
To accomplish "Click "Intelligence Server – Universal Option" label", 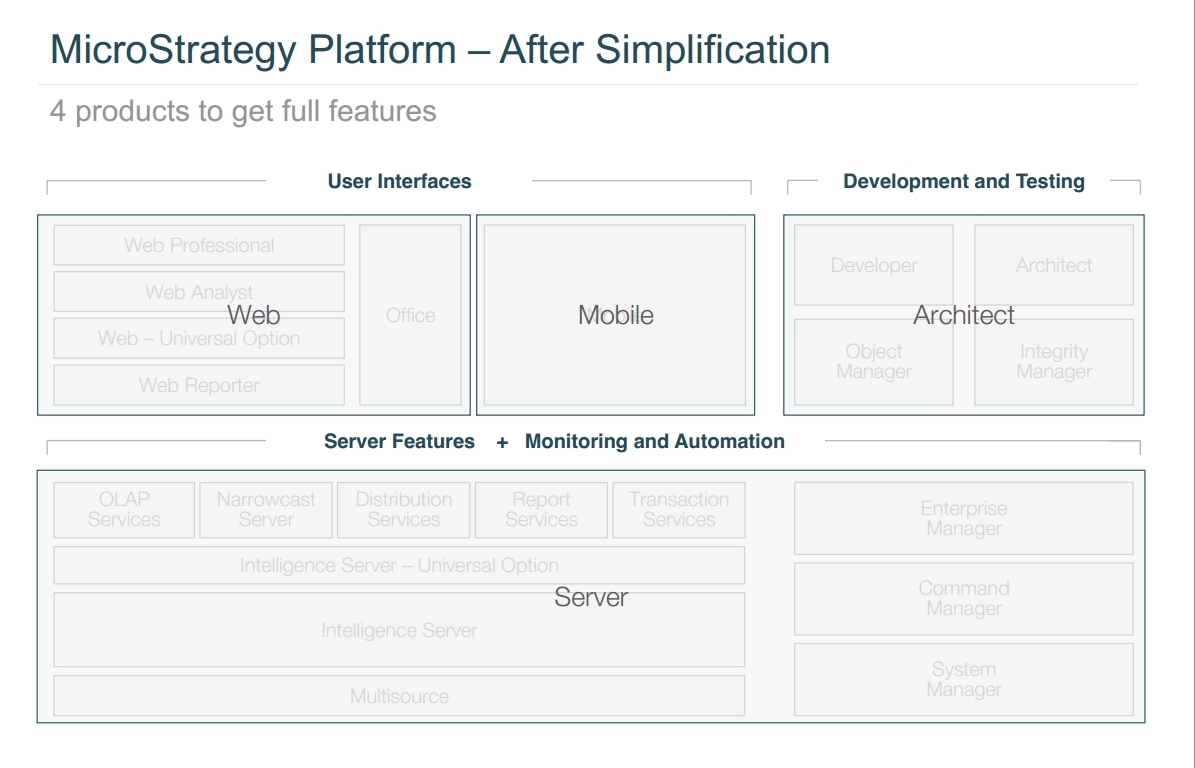I will tap(399, 565).
